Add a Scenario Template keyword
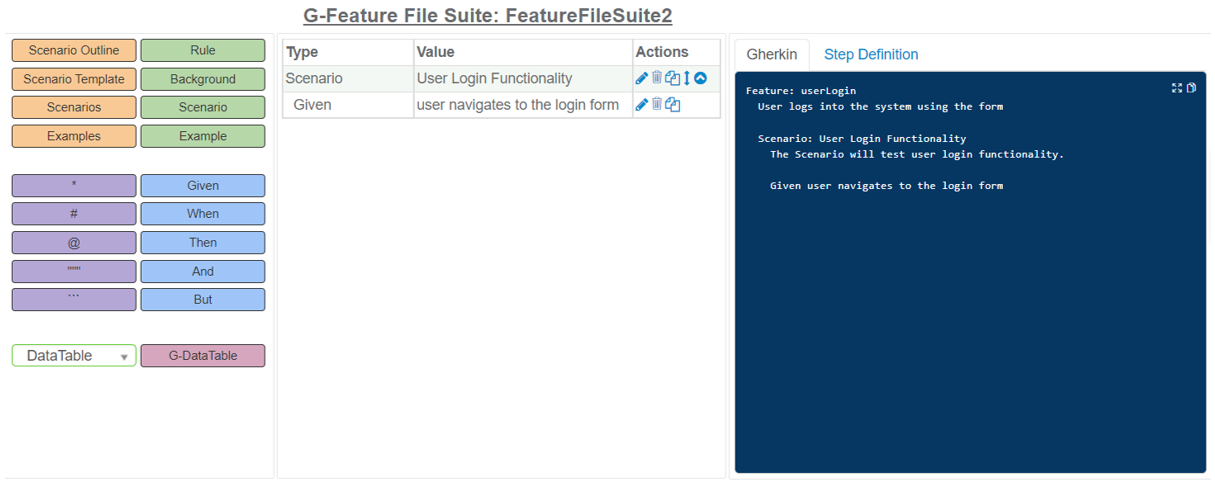Image resolution: width=1215 pixels, height=484 pixels. [x=74, y=79]
